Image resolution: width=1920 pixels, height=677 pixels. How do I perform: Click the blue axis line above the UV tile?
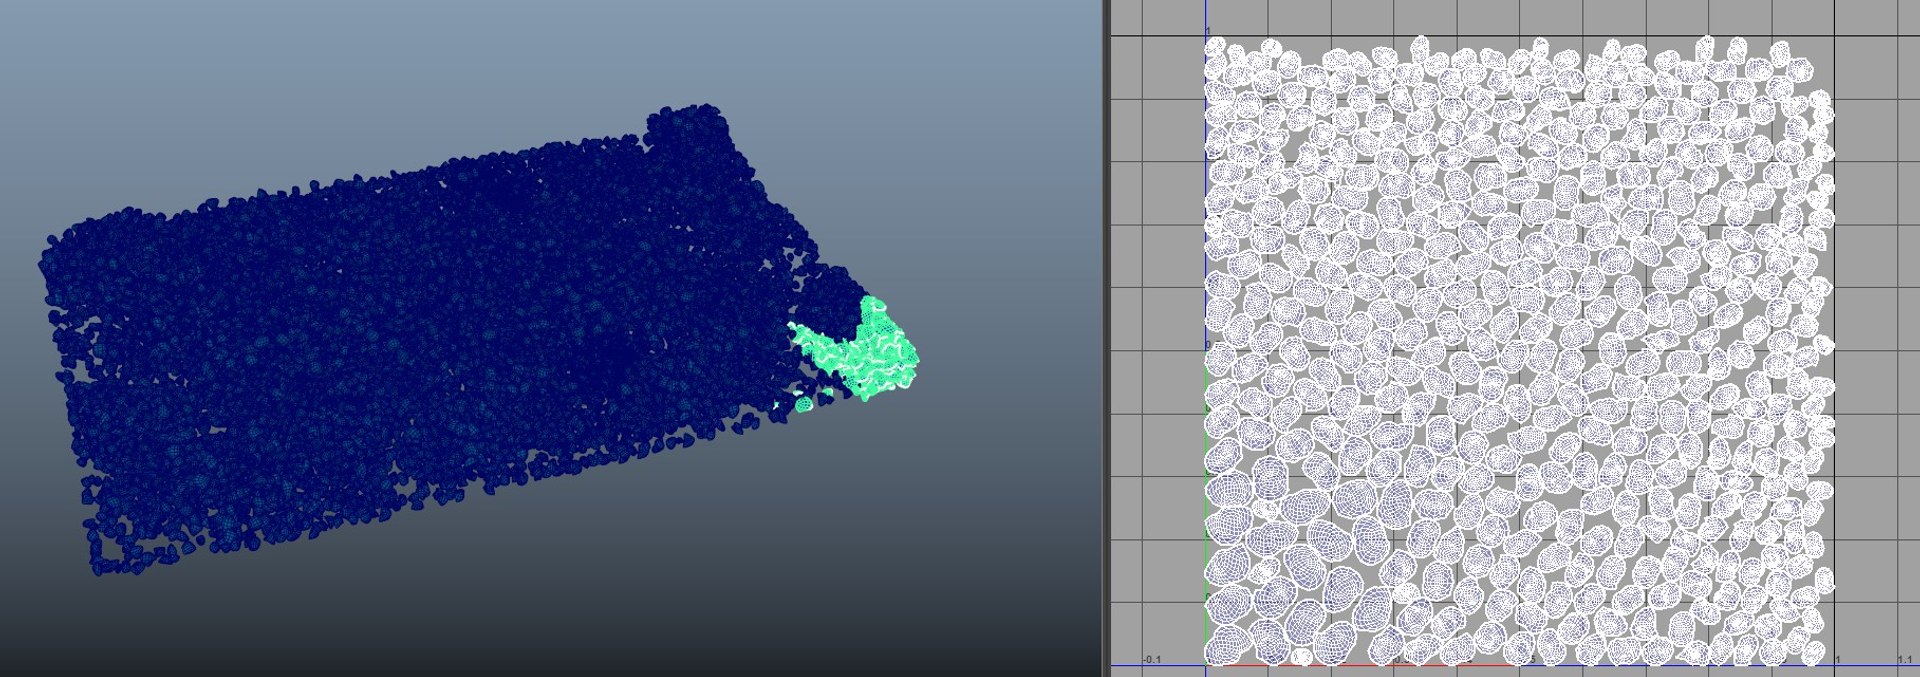click(x=1205, y=18)
